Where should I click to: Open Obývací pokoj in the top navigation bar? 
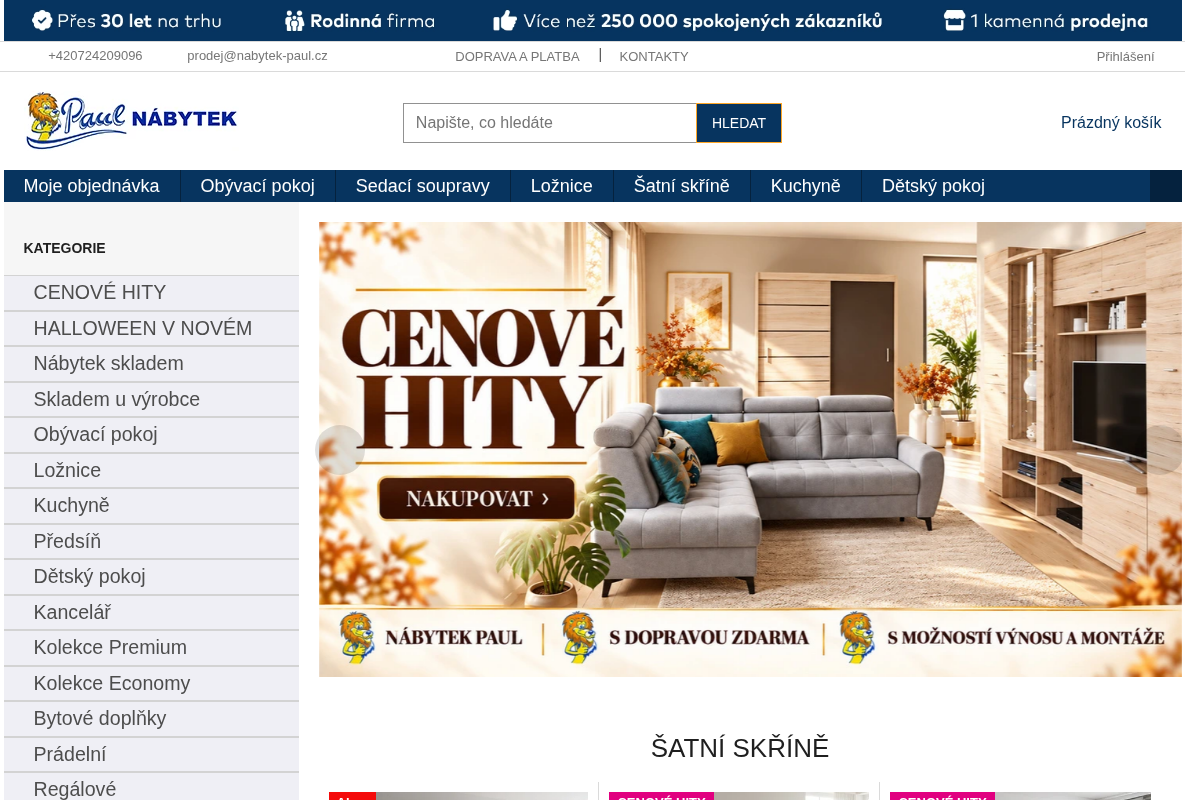[x=258, y=186]
